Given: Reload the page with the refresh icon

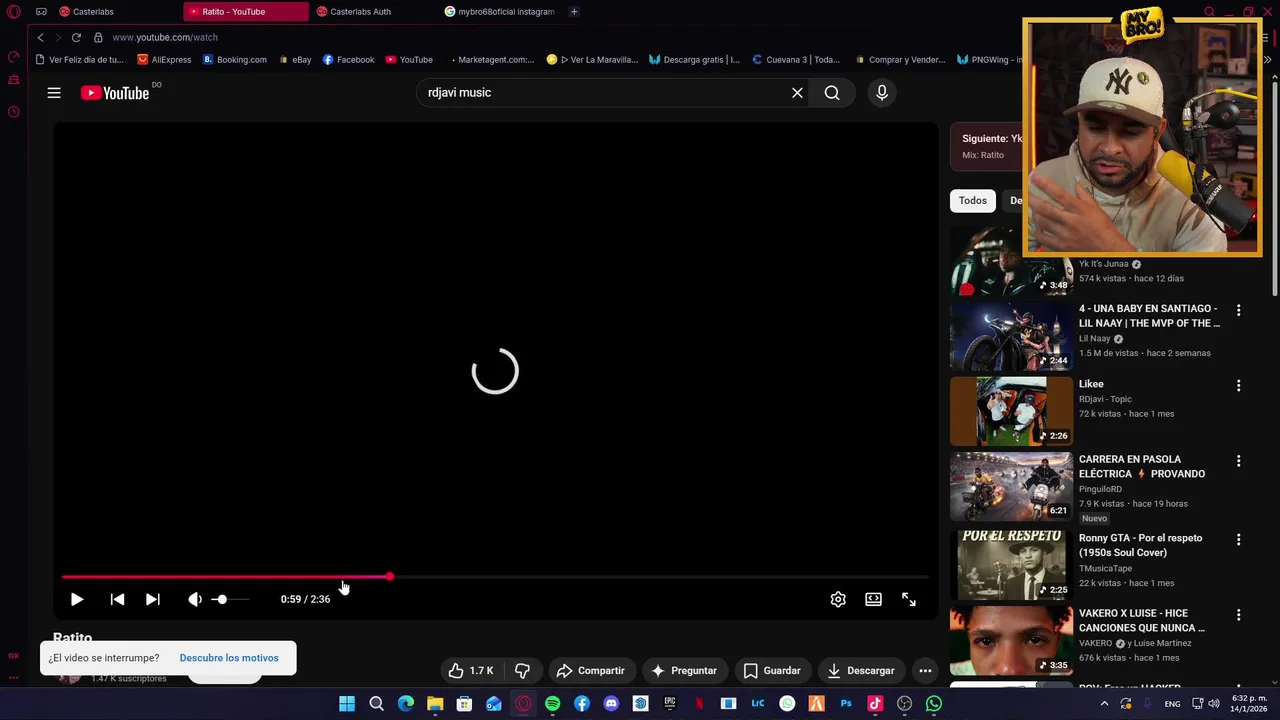Looking at the screenshot, I should pyautogui.click(x=76, y=37).
